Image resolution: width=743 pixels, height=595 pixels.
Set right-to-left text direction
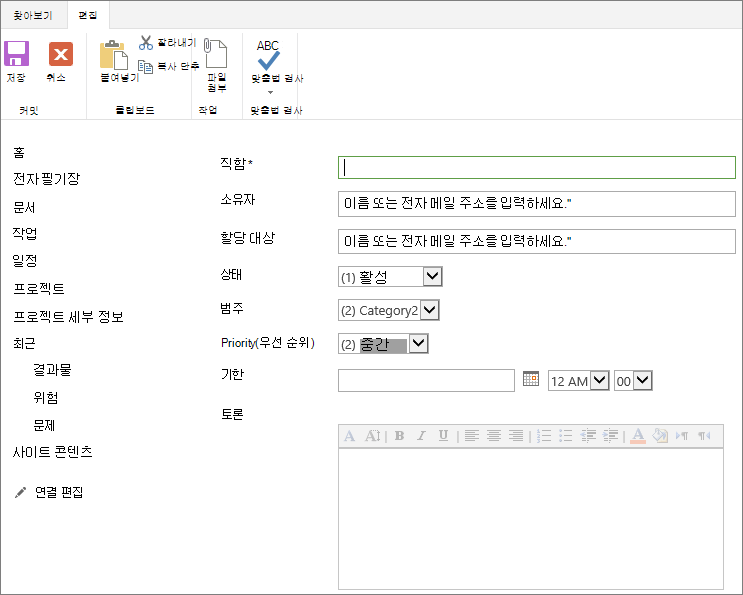[x=704, y=436]
